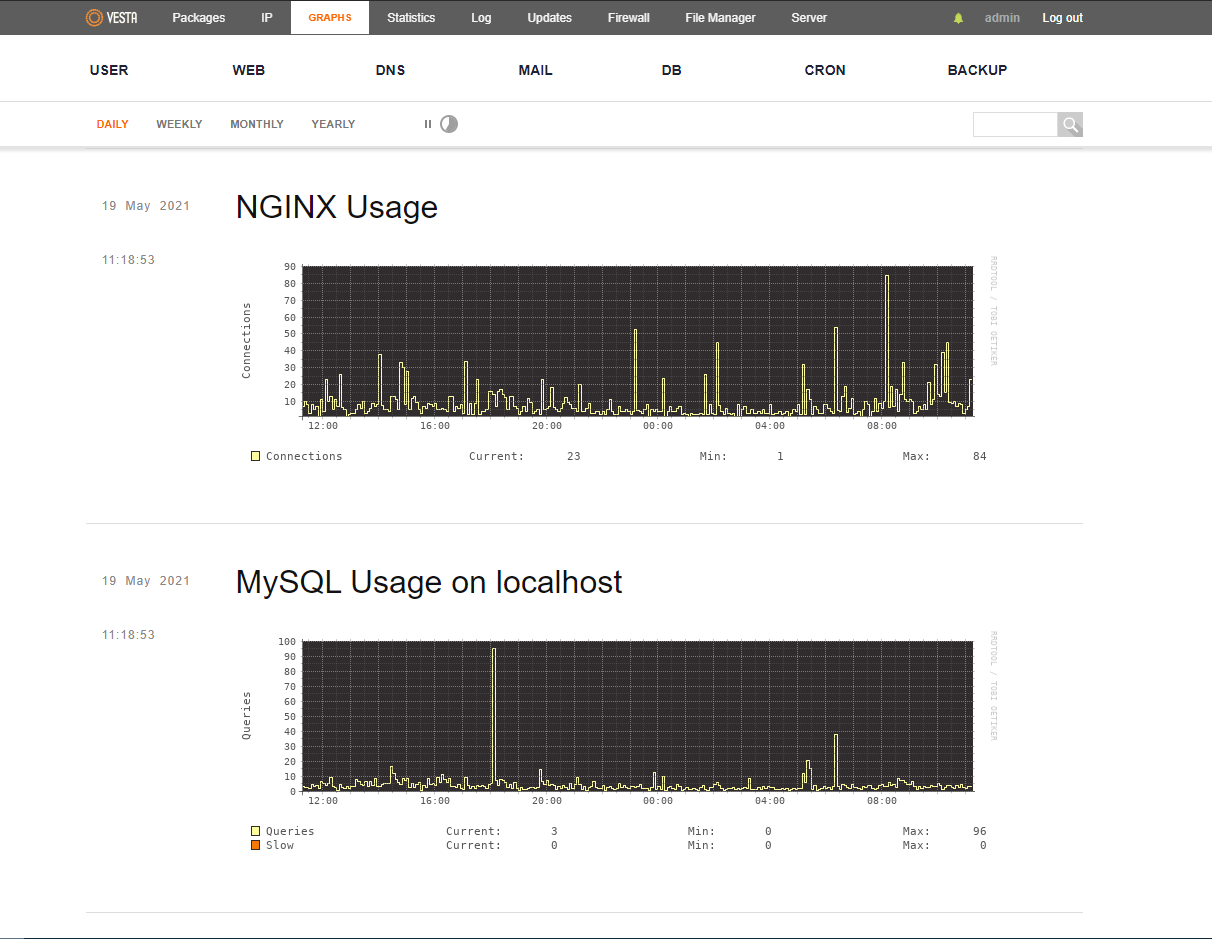Click the NGINX Usage heading
This screenshot has height=939, width=1212.
click(x=337, y=207)
